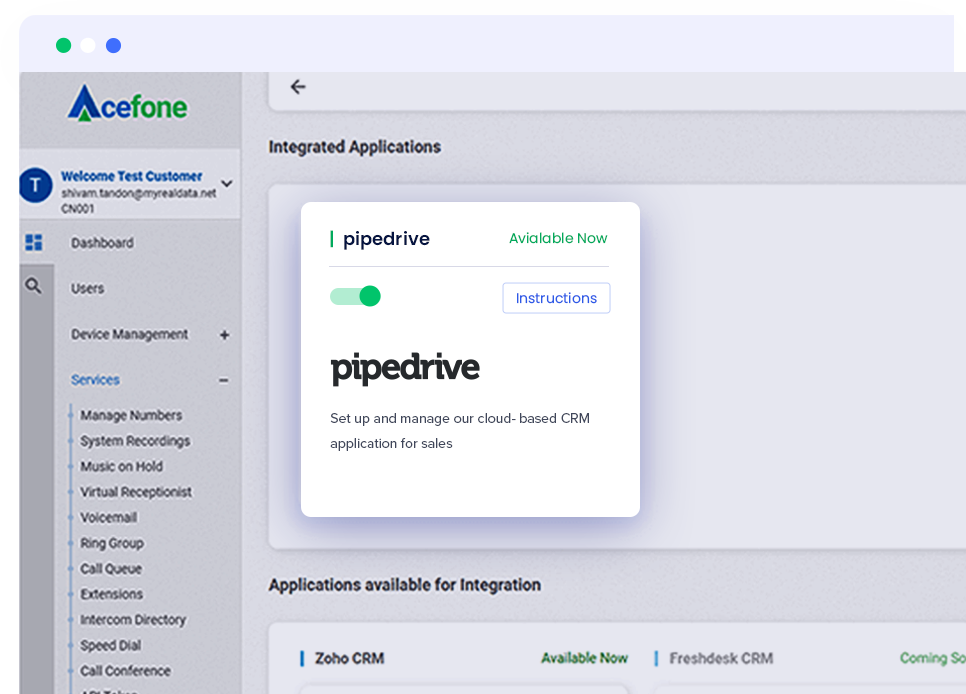Open the Welcome Test Customer dropdown chevron
This screenshot has width=966, height=694.
227,184
